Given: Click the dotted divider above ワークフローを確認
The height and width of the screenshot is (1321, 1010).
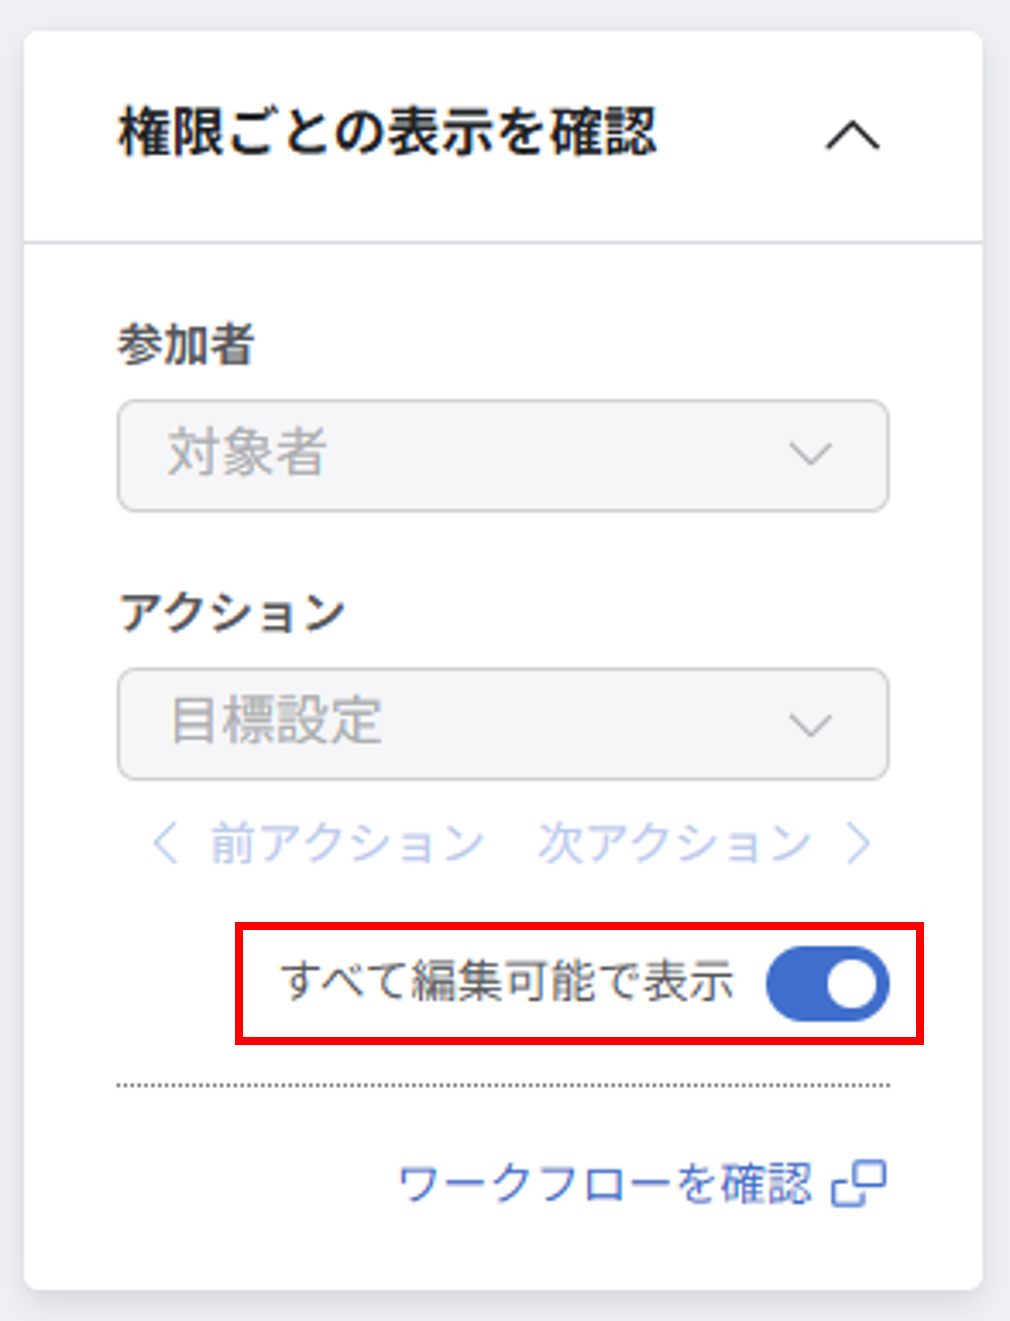Looking at the screenshot, I should [502, 1085].
